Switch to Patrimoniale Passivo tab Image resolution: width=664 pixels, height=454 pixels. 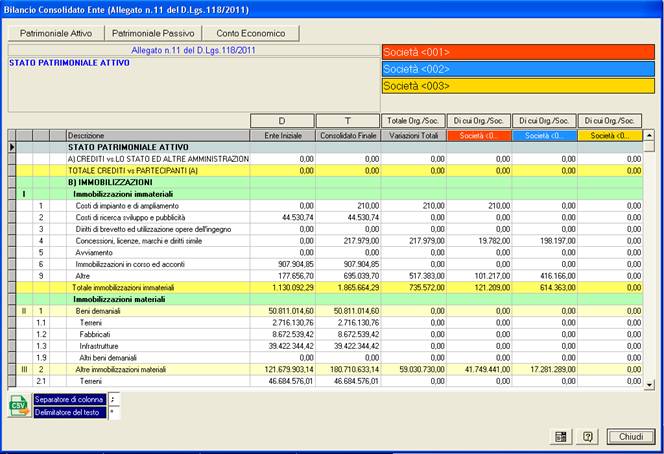pos(153,33)
